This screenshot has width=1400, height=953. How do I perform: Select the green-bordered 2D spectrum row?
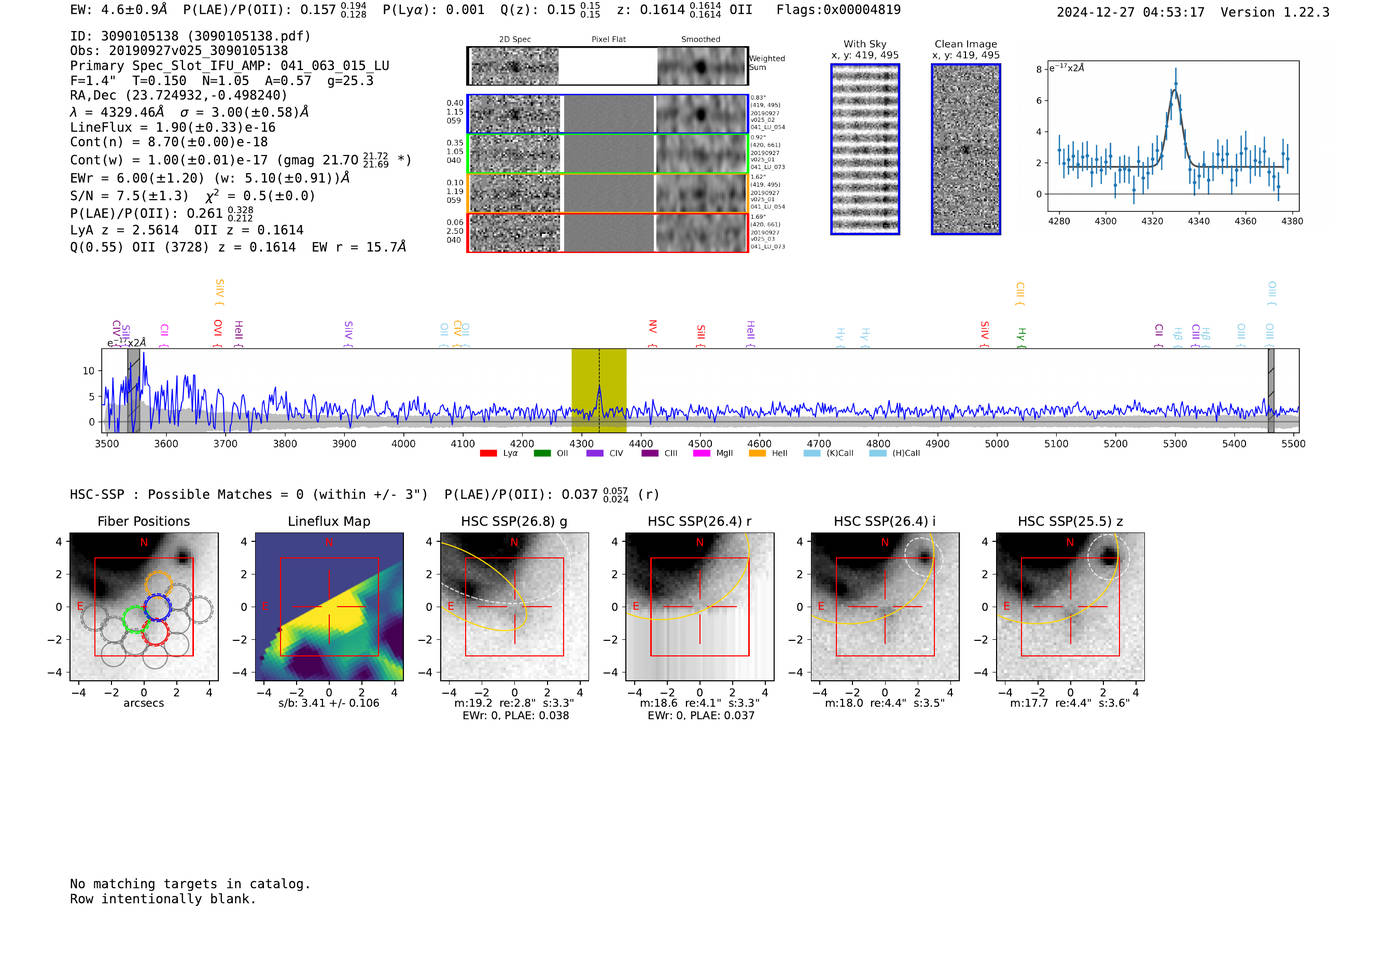pyautogui.click(x=607, y=154)
